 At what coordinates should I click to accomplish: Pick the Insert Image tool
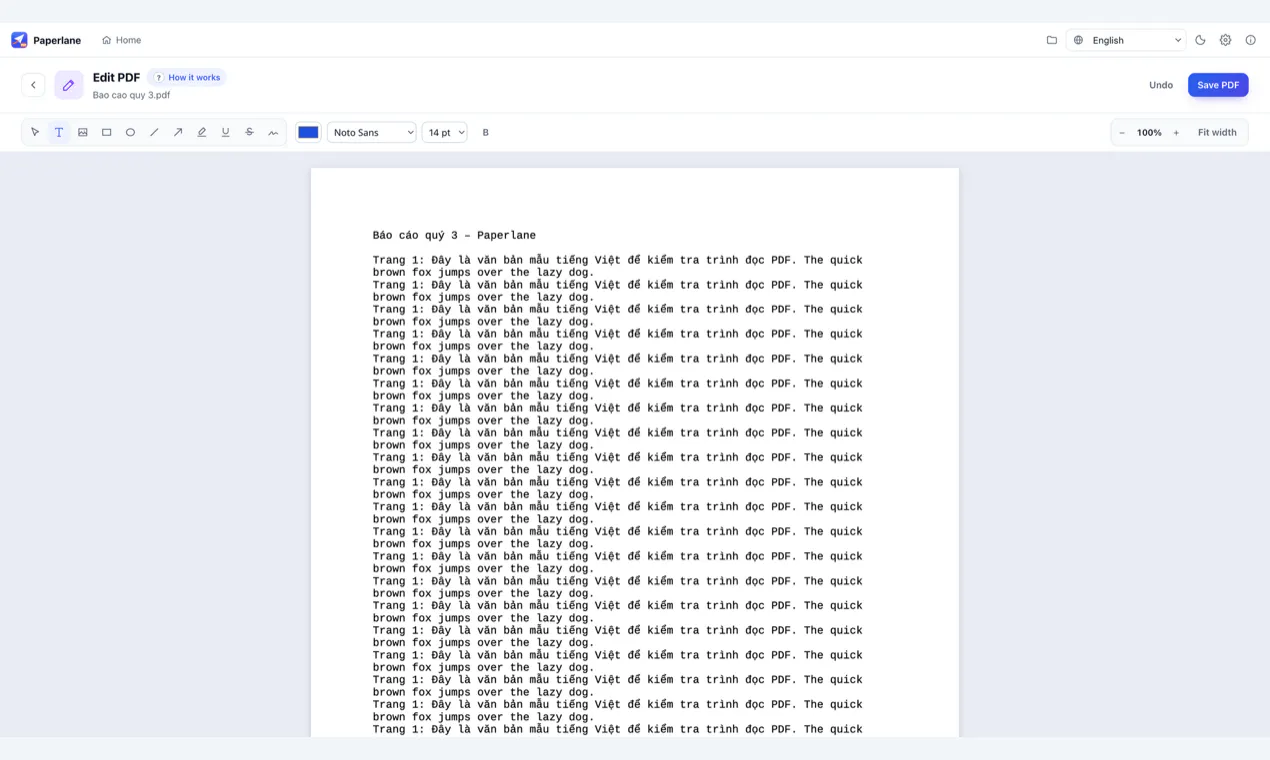pos(83,132)
